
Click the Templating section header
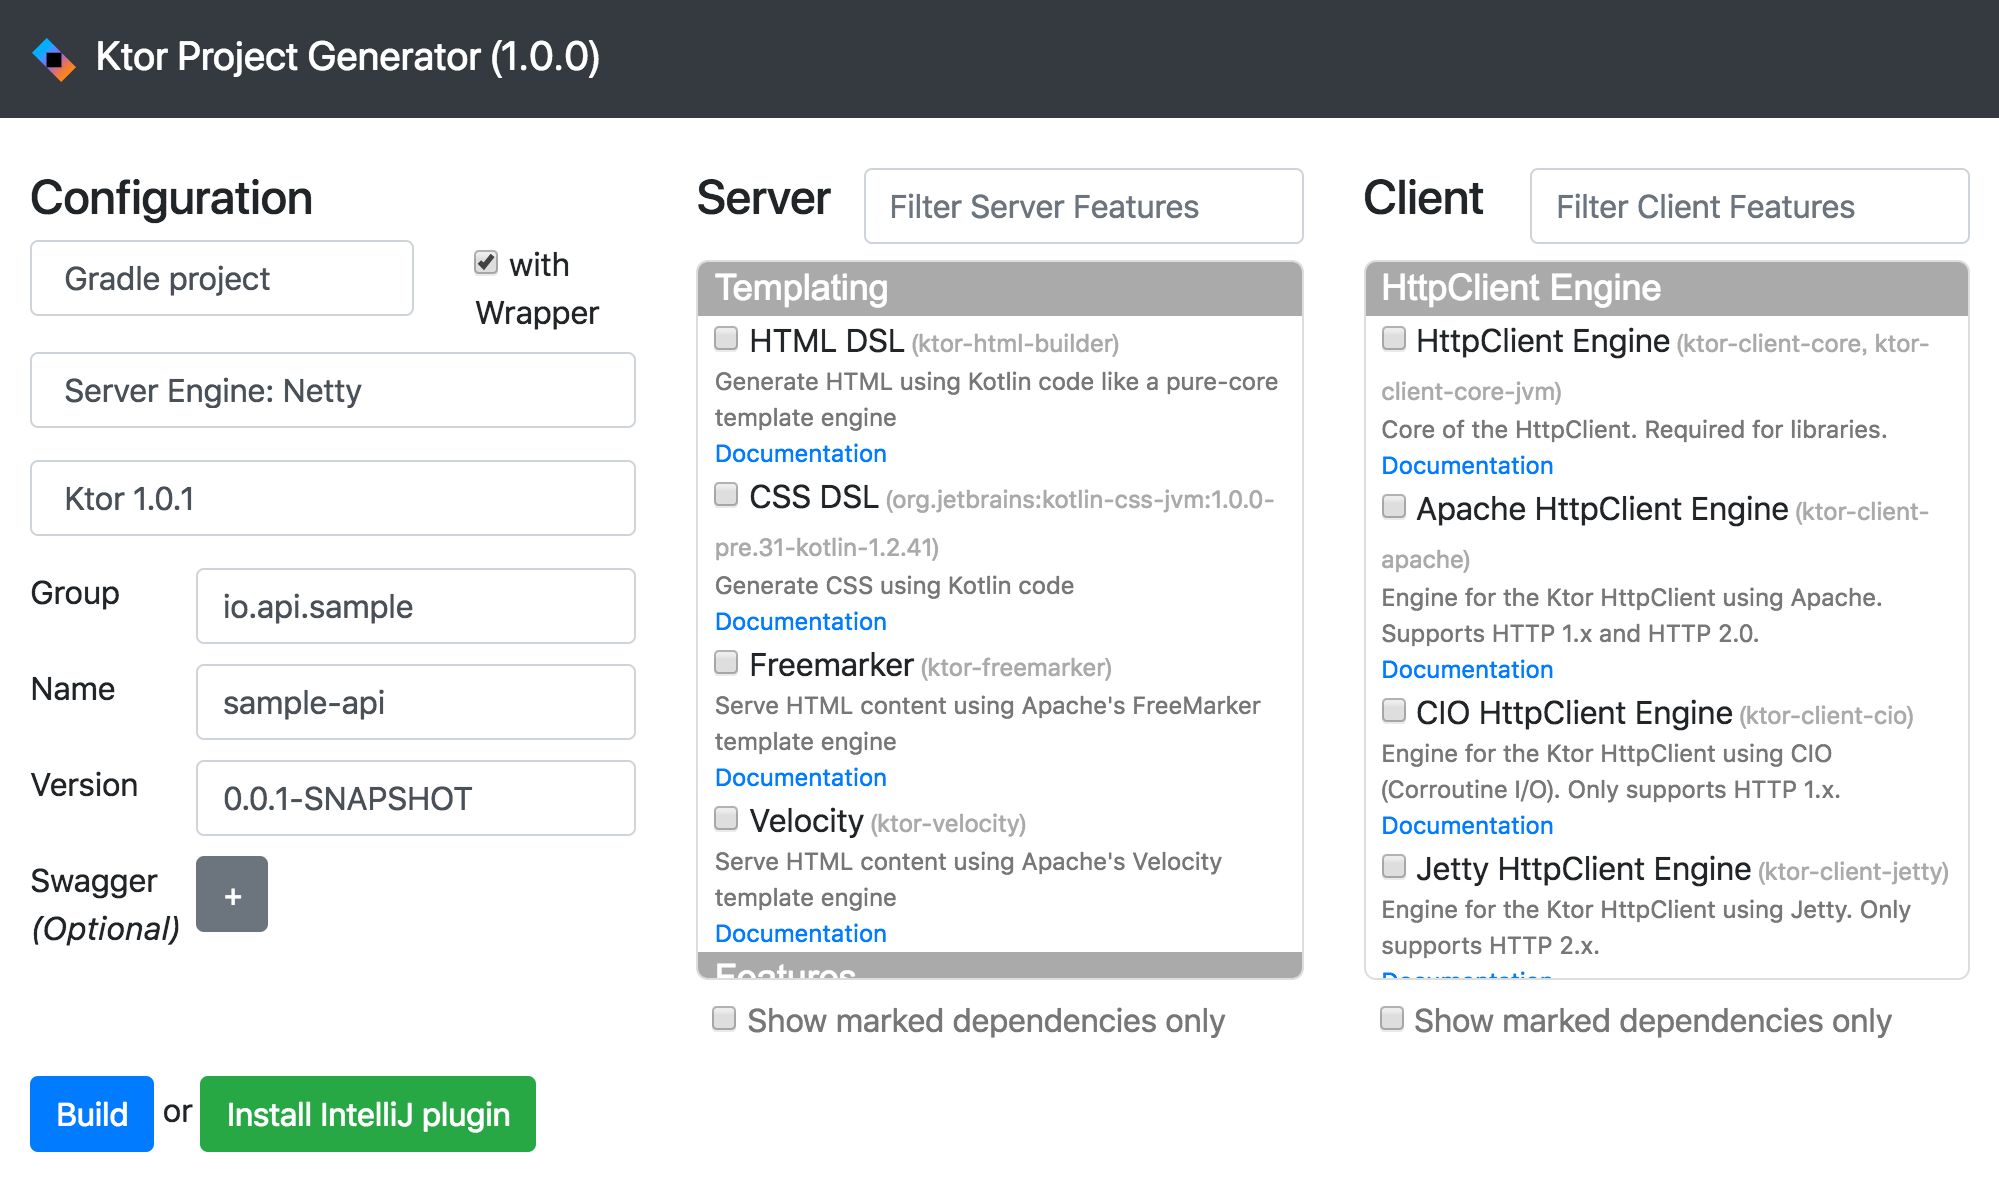[x=1000, y=288]
